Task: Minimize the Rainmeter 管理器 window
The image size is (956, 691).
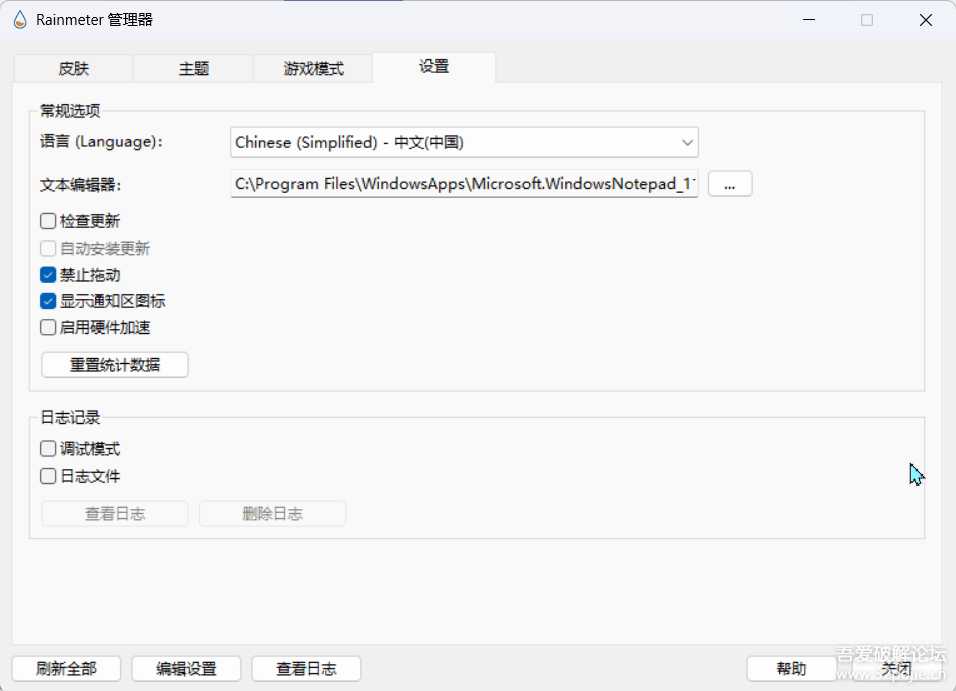Action: click(809, 20)
